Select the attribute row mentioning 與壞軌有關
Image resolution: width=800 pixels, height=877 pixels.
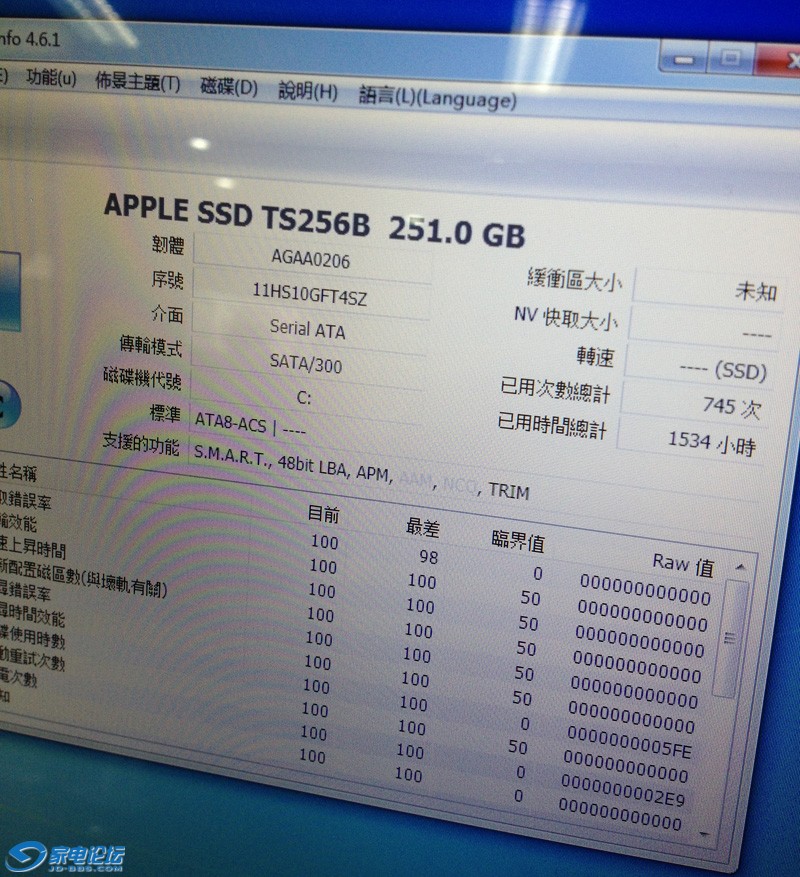click(84, 579)
